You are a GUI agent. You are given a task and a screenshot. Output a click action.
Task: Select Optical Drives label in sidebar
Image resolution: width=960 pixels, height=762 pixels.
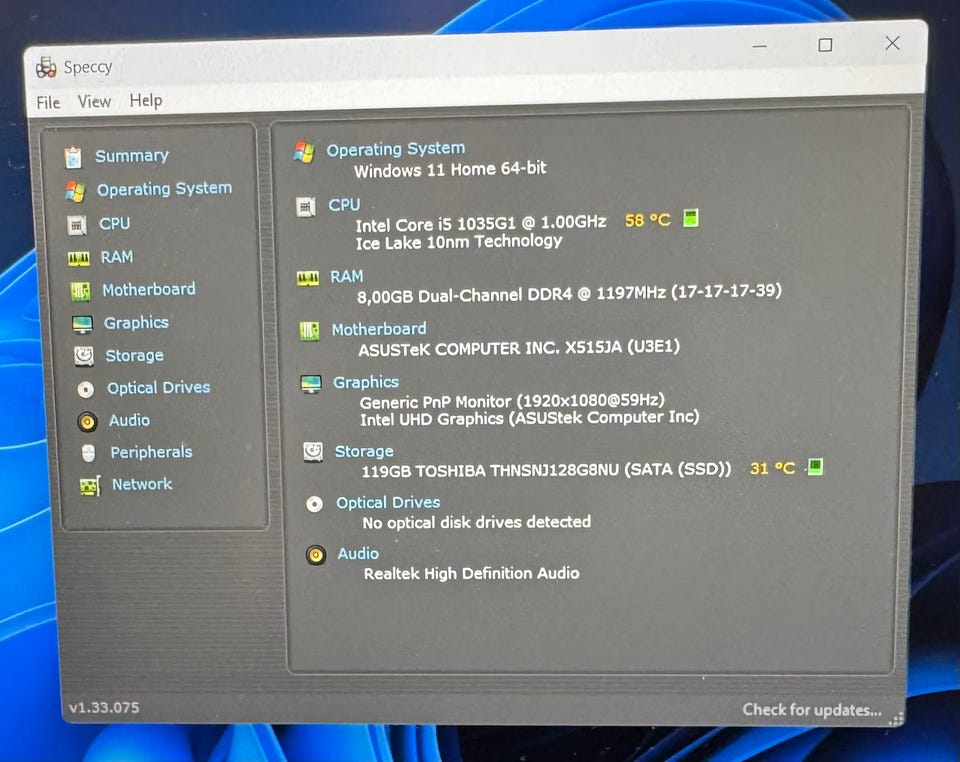pos(159,387)
